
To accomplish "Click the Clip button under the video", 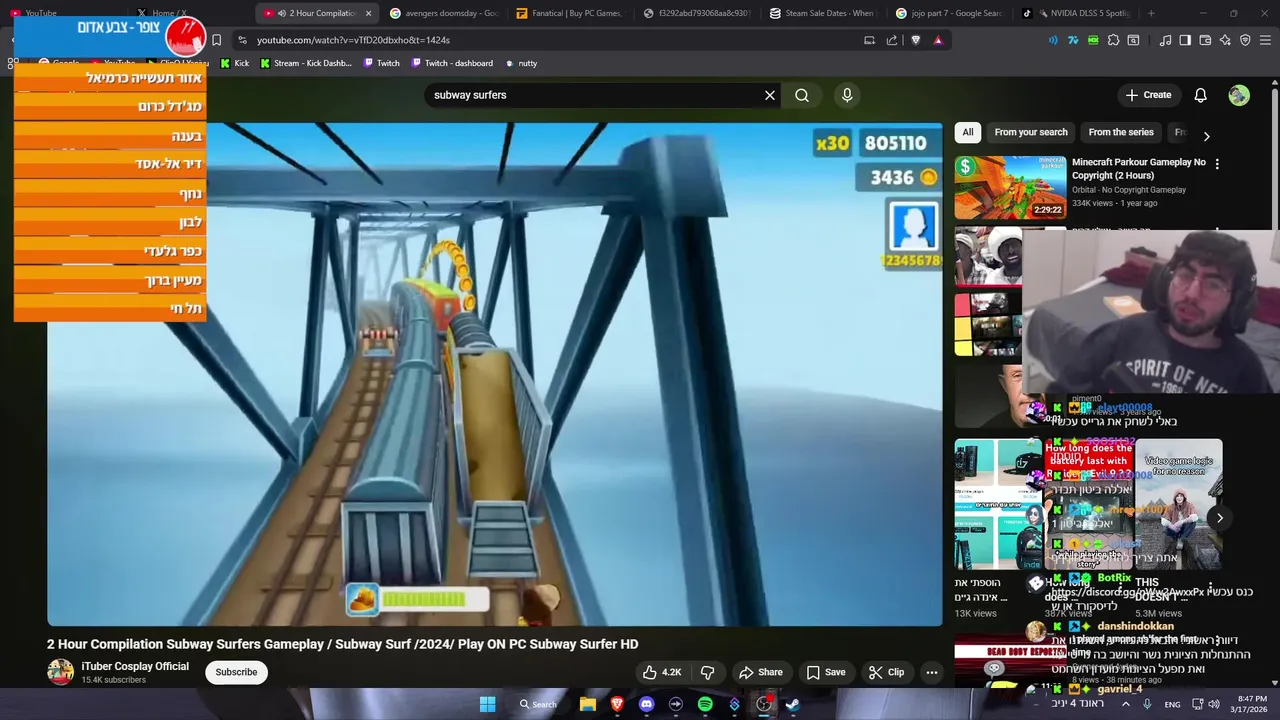I will [x=886, y=672].
